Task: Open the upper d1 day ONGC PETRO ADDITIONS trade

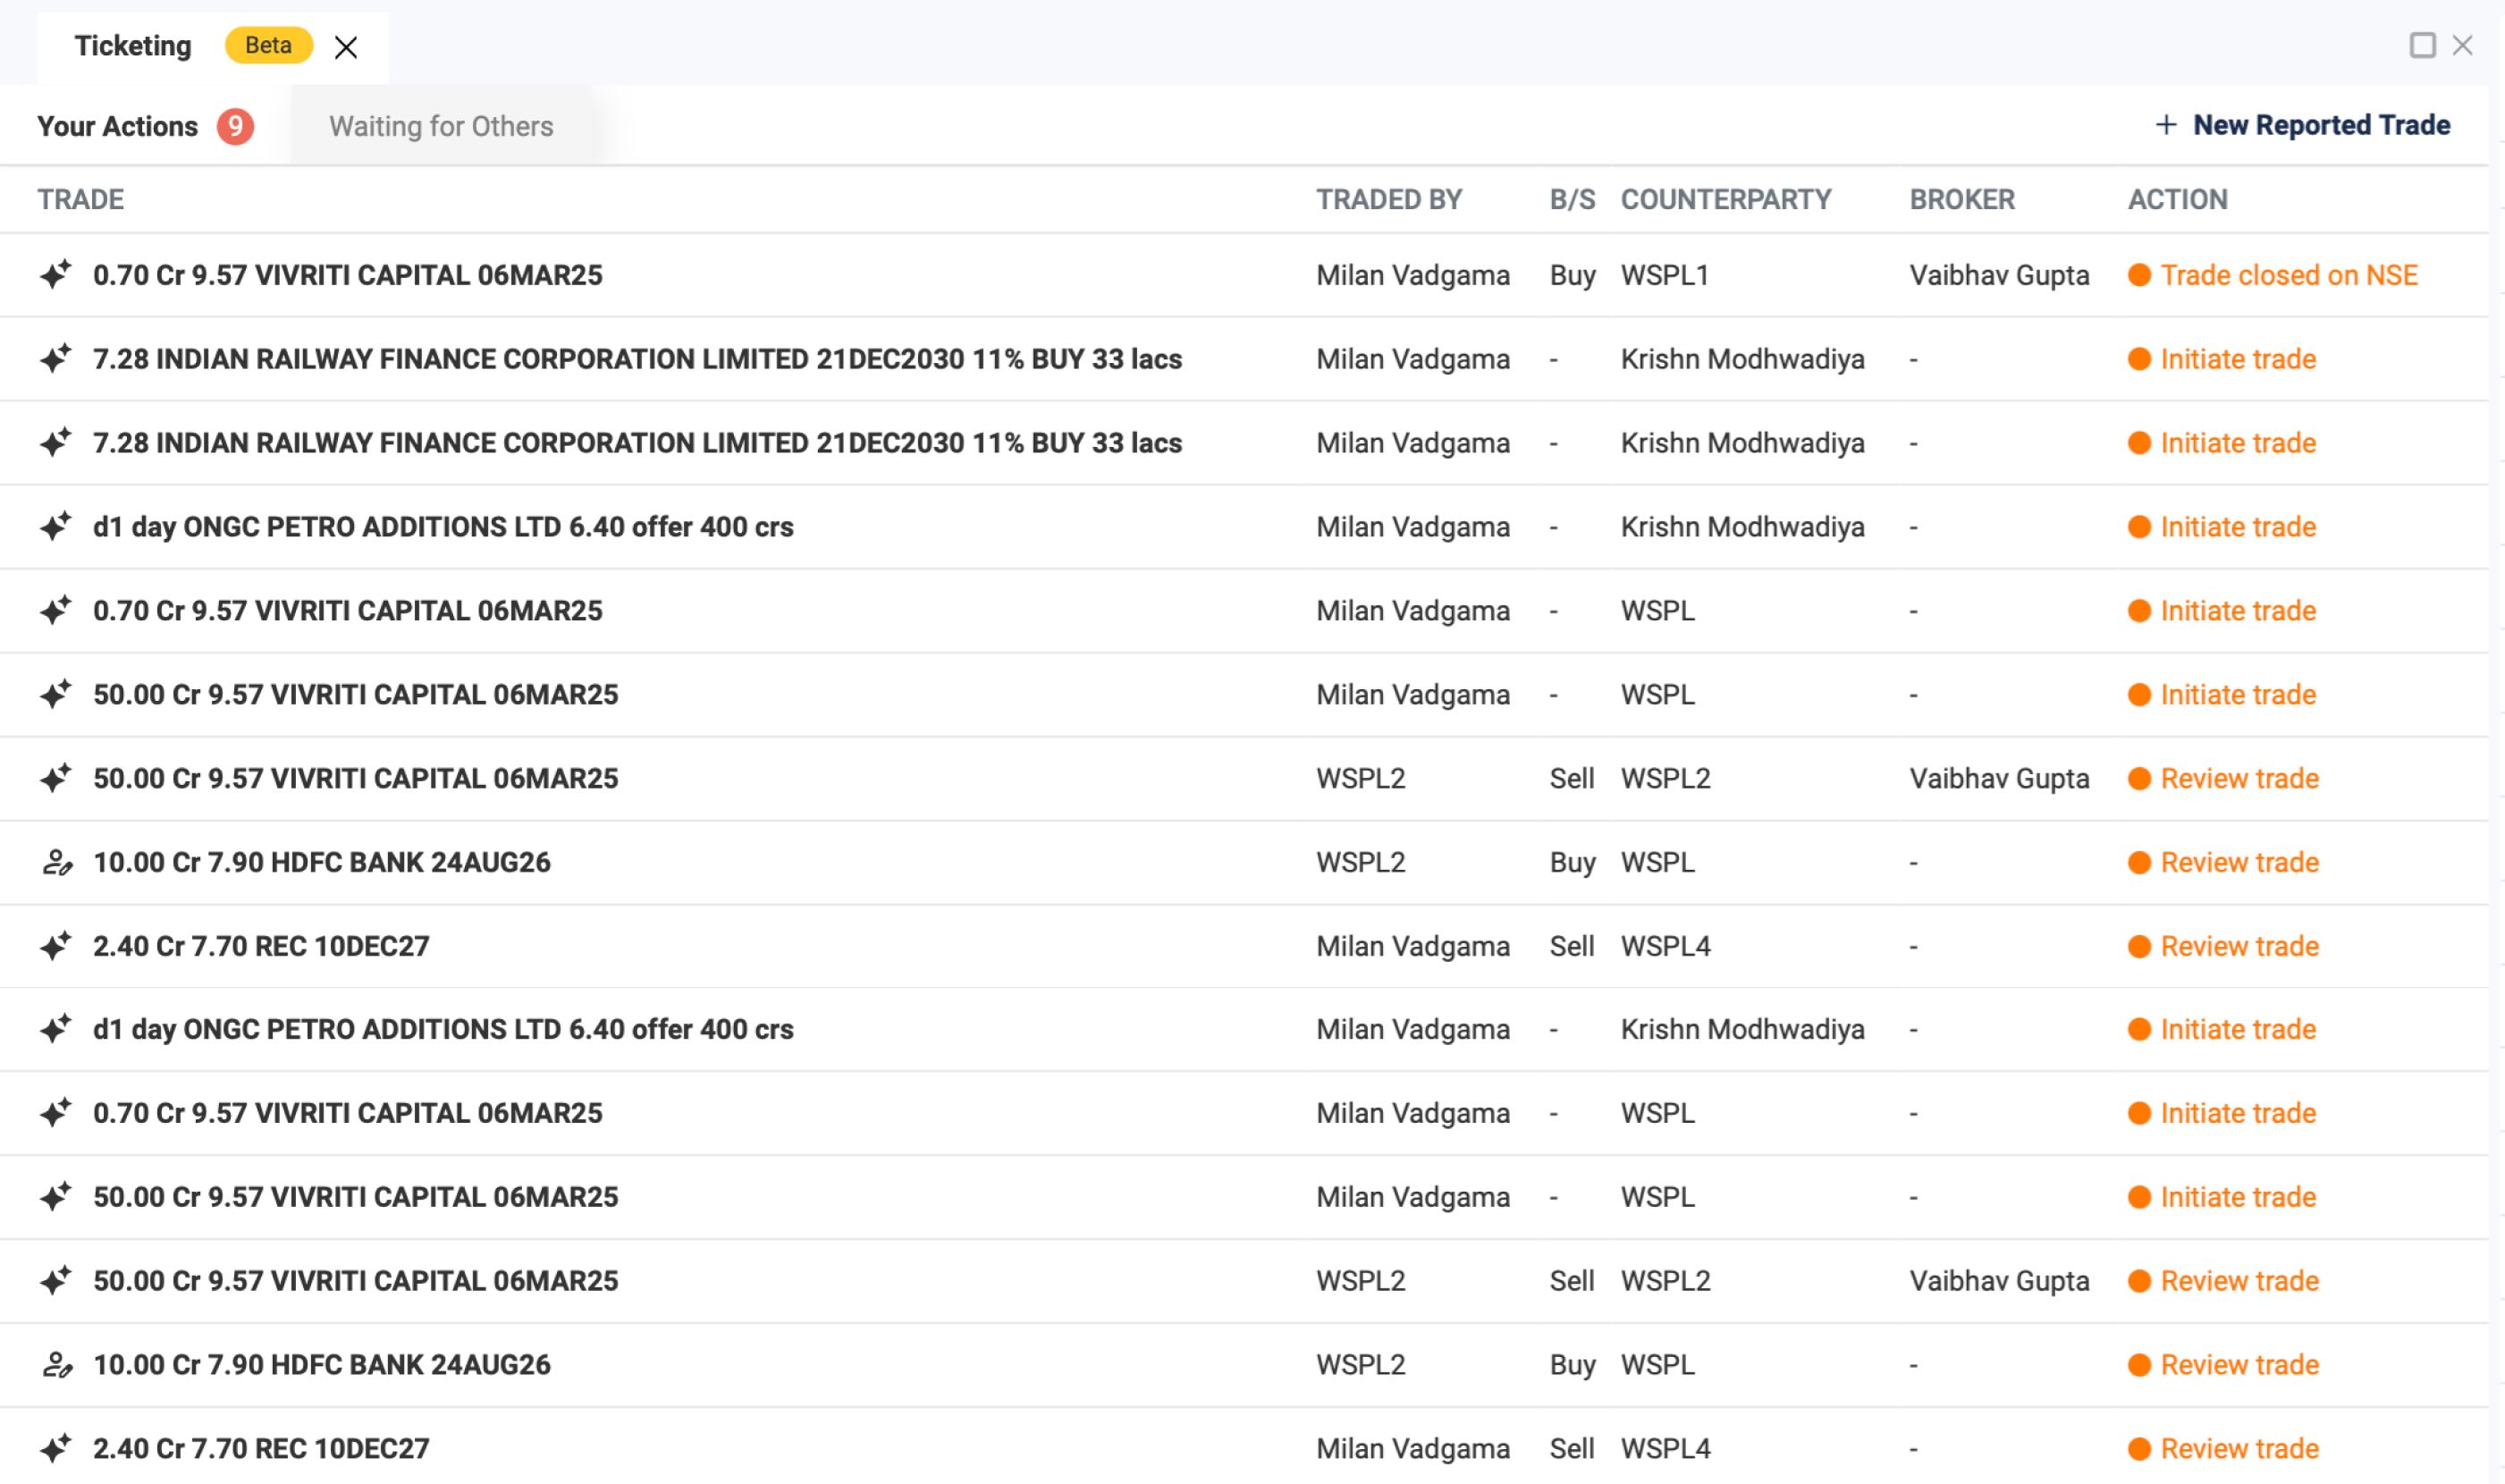Action: tap(443, 527)
